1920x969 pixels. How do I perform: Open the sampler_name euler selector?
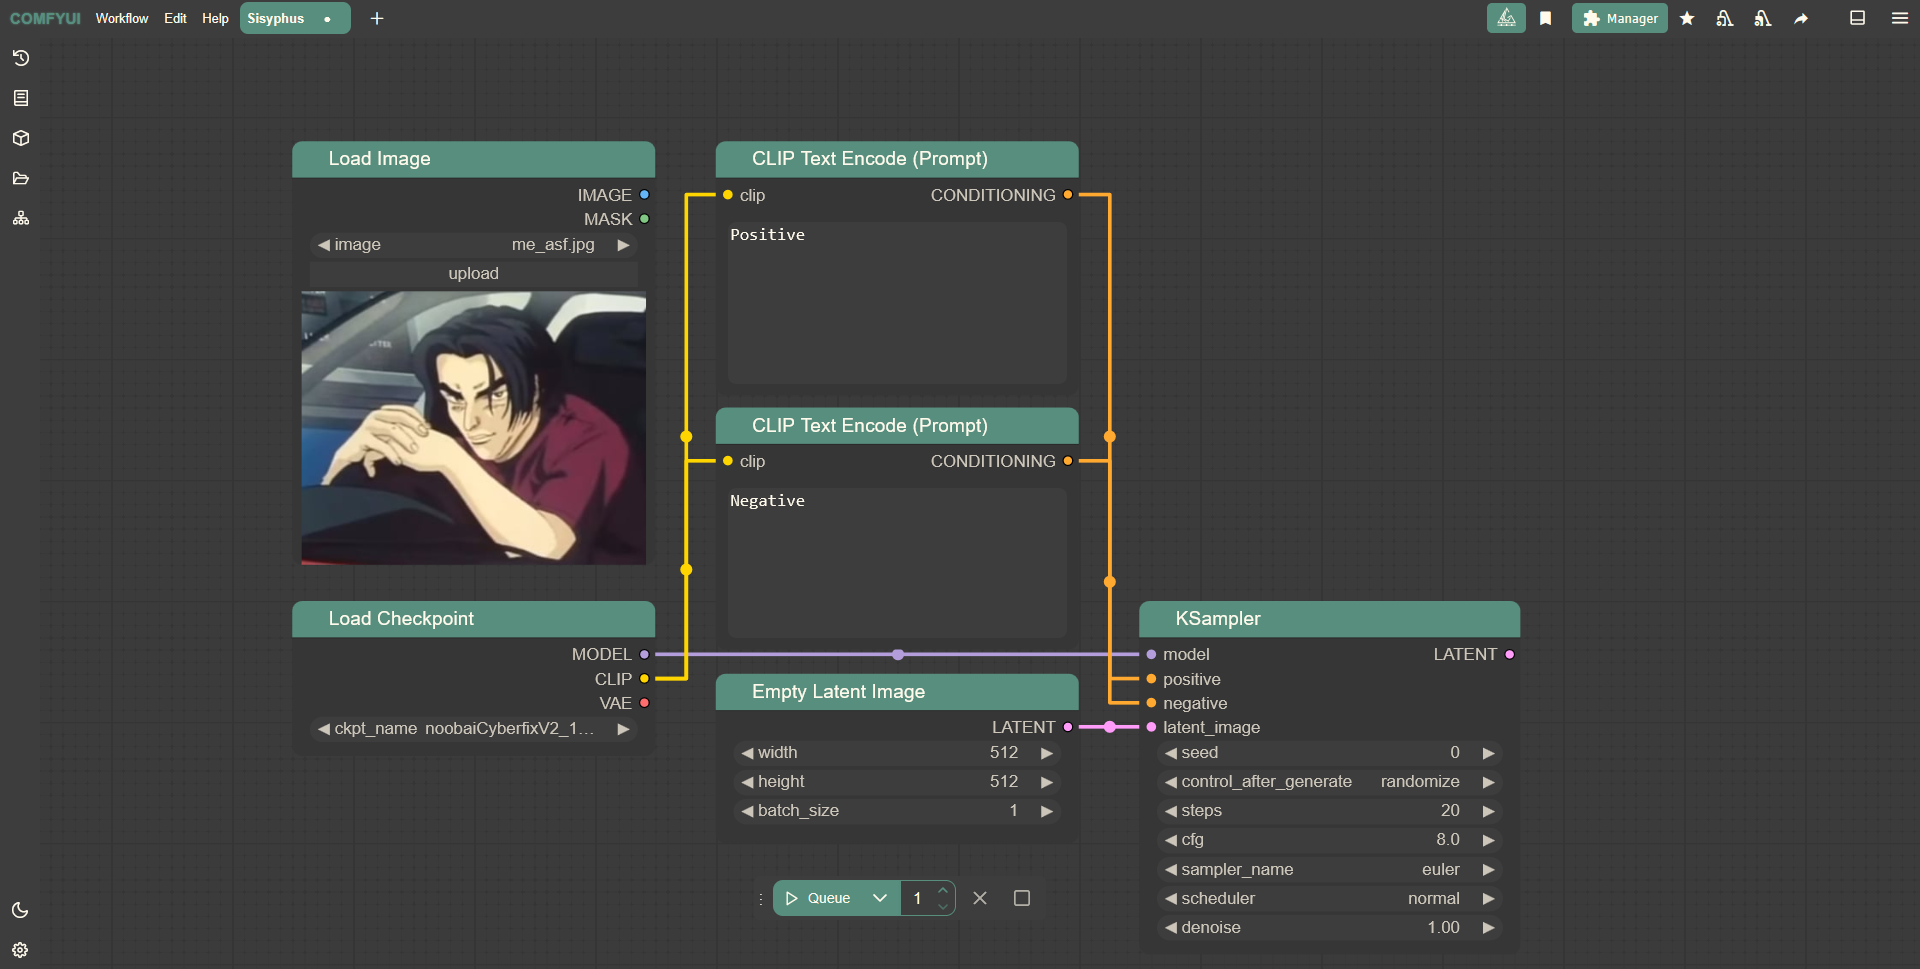(1328, 869)
